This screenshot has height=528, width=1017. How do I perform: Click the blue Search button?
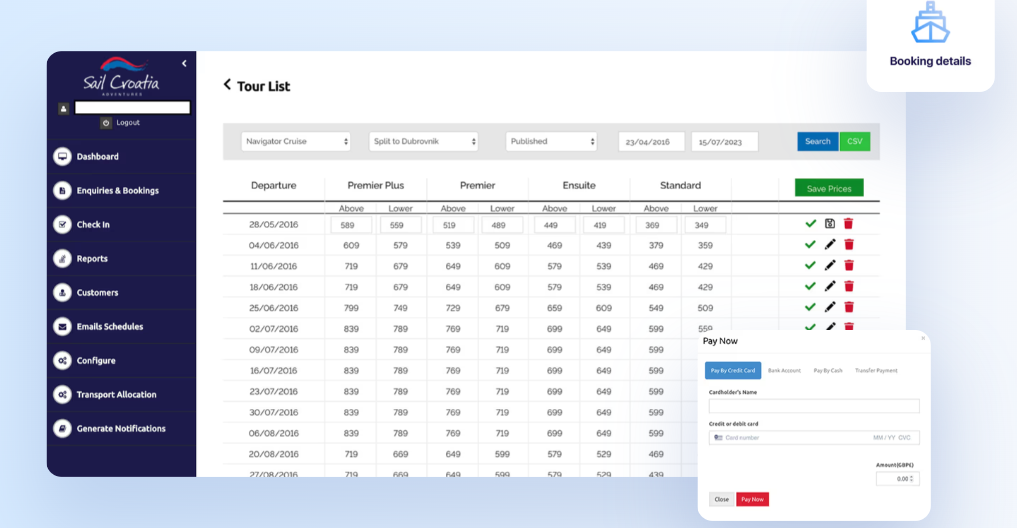pyautogui.click(x=818, y=142)
